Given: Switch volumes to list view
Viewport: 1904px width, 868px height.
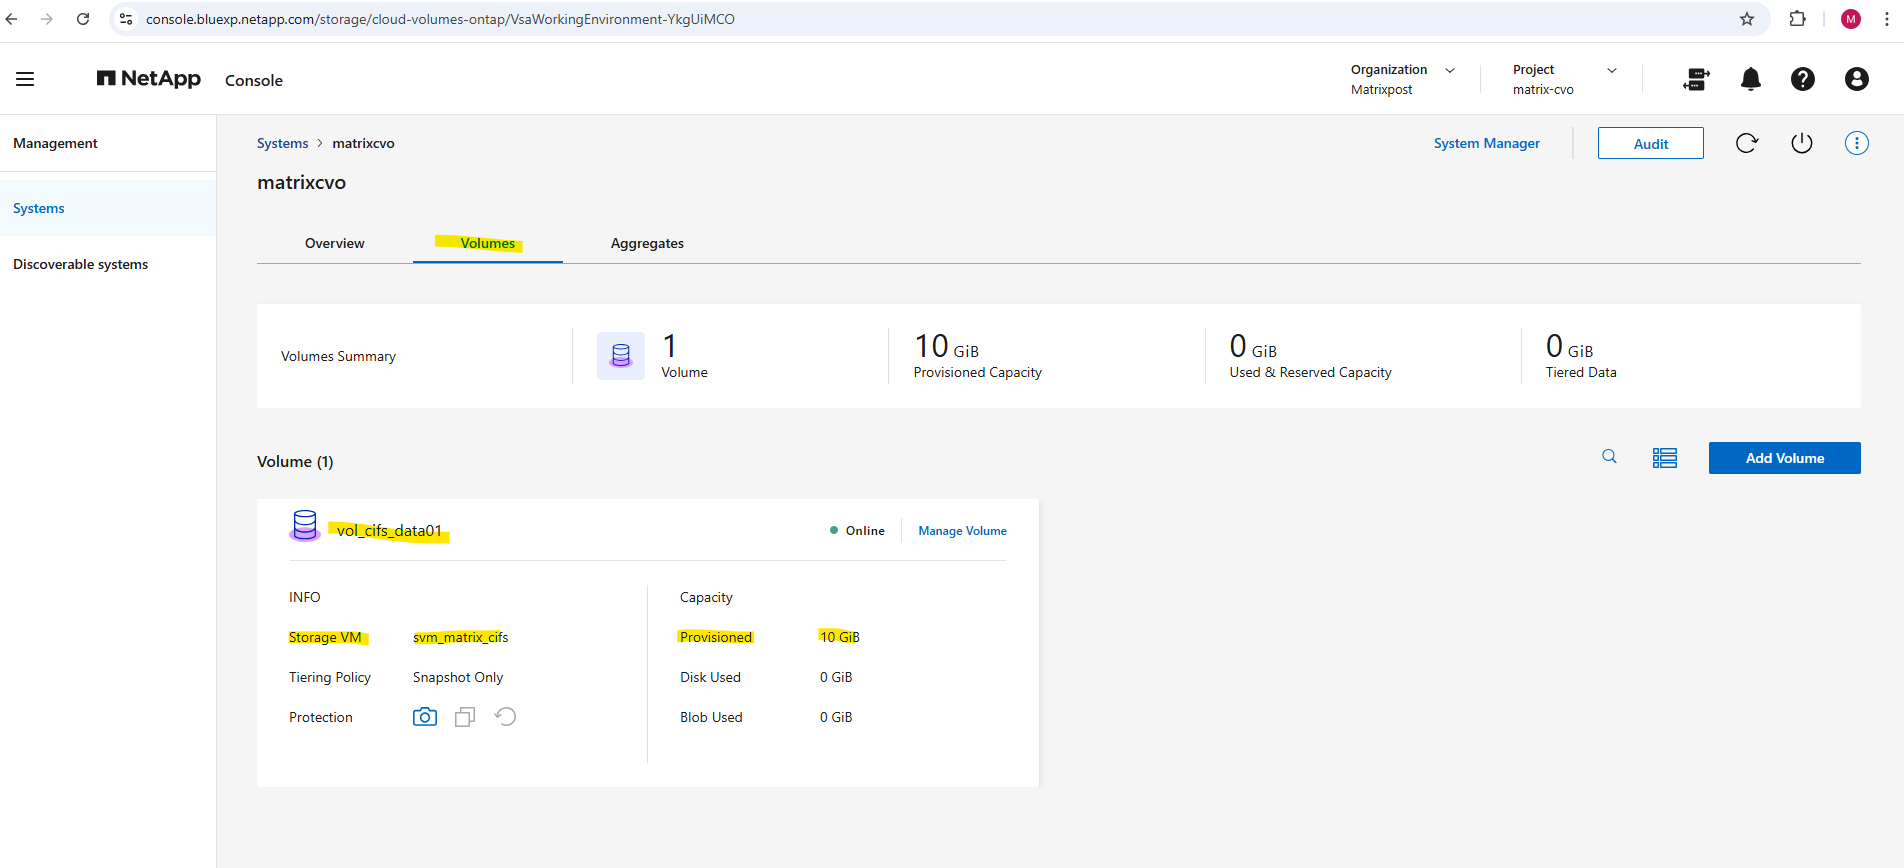Looking at the screenshot, I should [1664, 458].
